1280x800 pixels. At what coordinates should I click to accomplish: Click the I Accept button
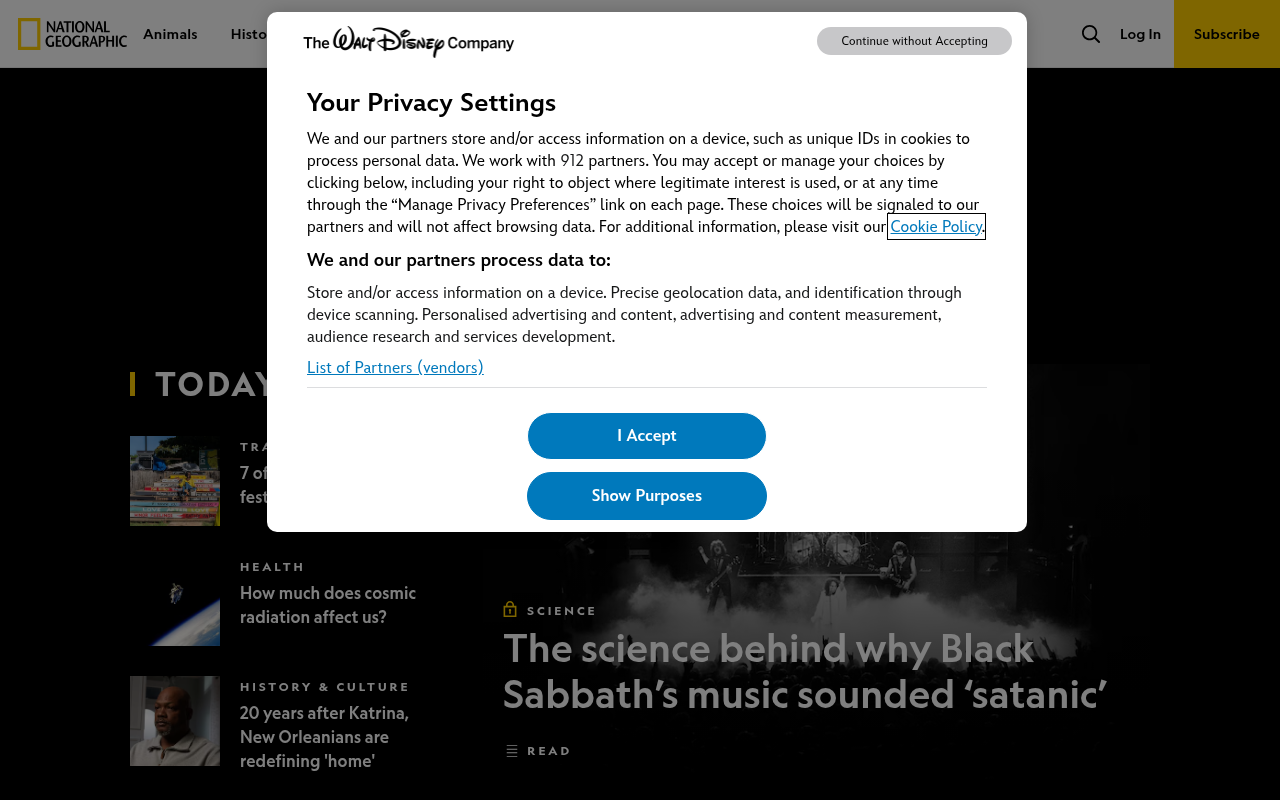[647, 436]
